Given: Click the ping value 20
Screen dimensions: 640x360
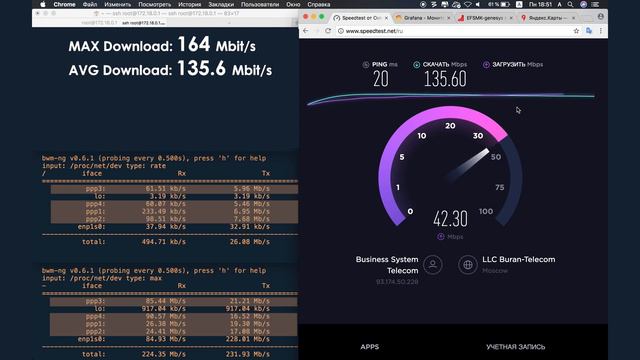Looking at the screenshot, I should coord(381,79).
